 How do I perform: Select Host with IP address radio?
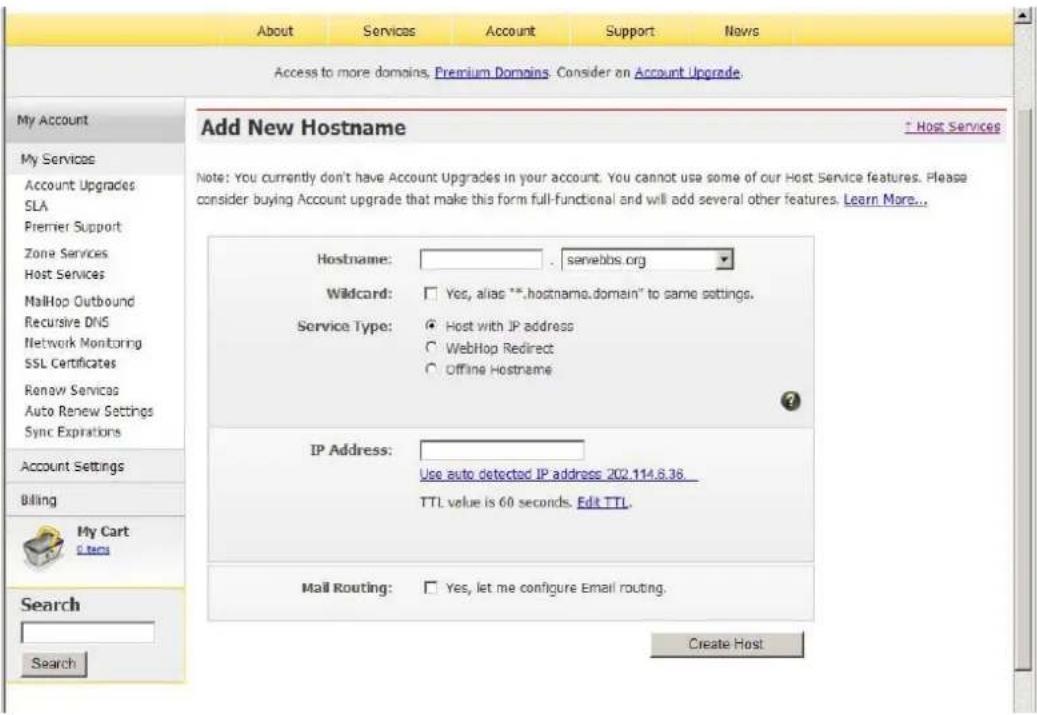431,325
